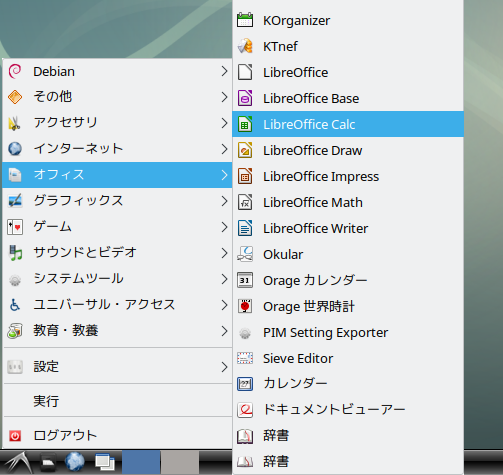Click the orange LibreOffice Impress icon

(x=245, y=176)
